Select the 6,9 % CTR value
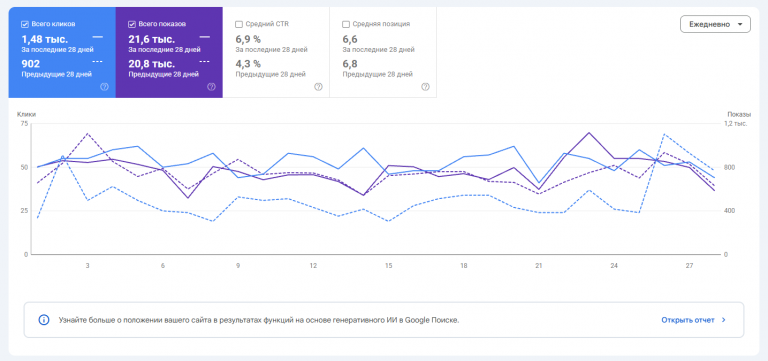 pos(248,39)
